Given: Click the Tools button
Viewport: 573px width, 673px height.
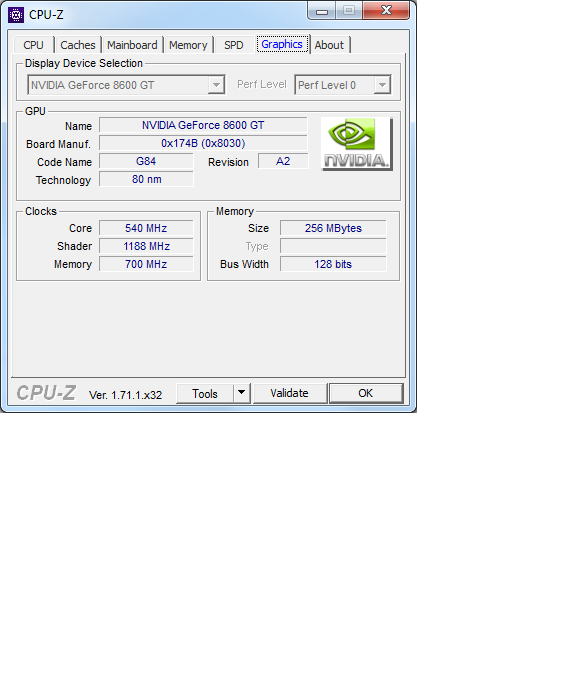Looking at the screenshot, I should coord(205,394).
